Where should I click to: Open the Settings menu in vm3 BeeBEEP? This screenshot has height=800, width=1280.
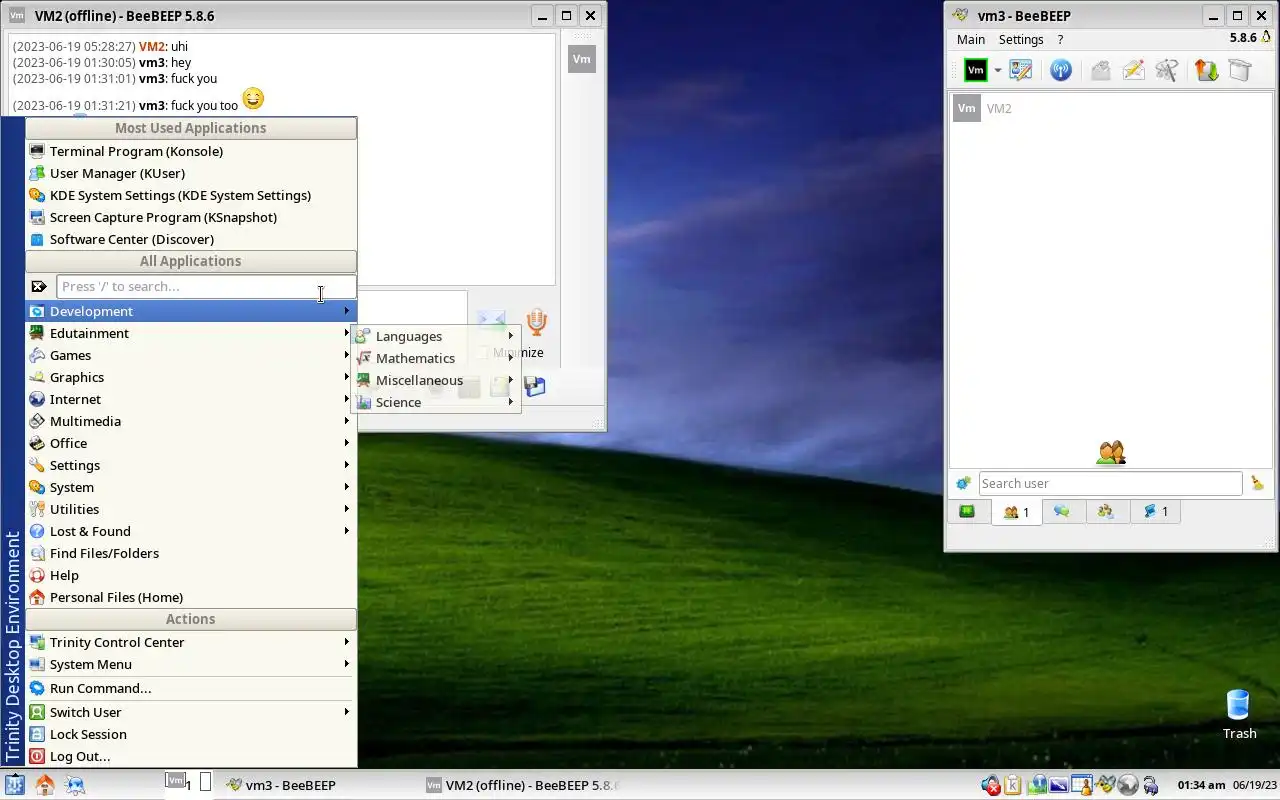[1021, 39]
